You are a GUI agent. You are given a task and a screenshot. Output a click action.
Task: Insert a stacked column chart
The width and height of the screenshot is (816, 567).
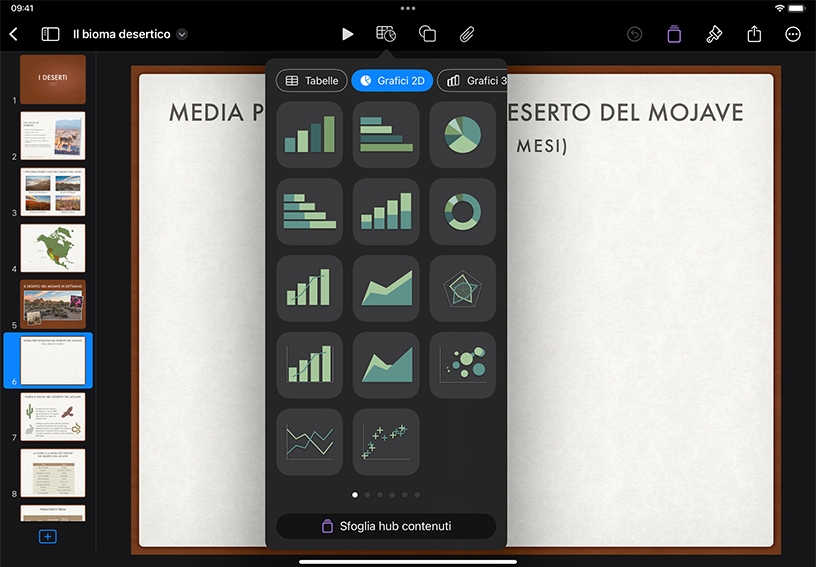[386, 211]
